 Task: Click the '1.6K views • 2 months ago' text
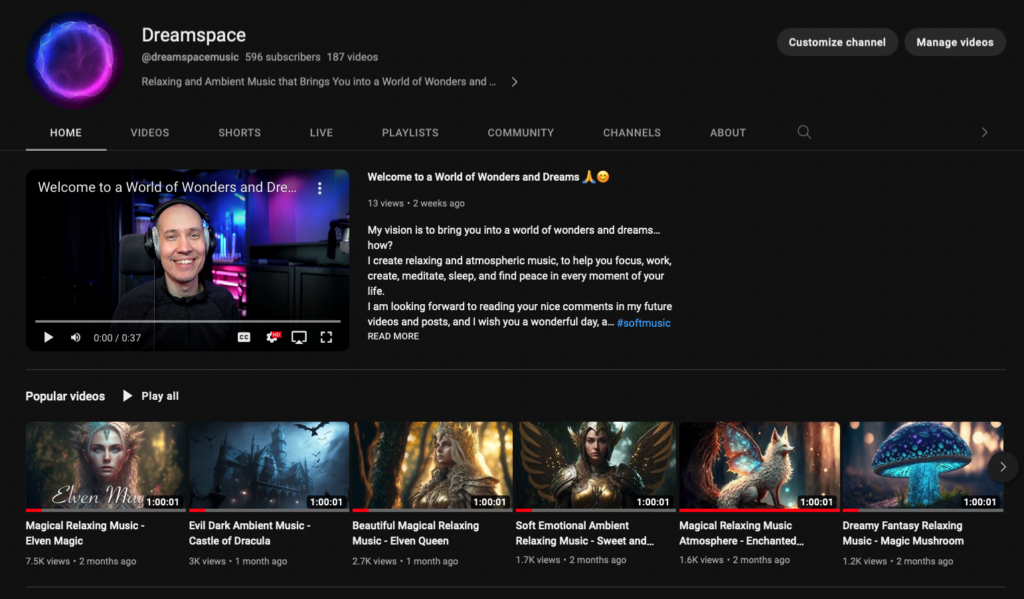point(735,560)
